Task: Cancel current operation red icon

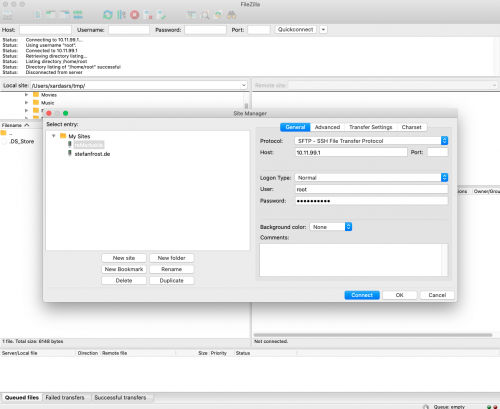Action: 135,15
